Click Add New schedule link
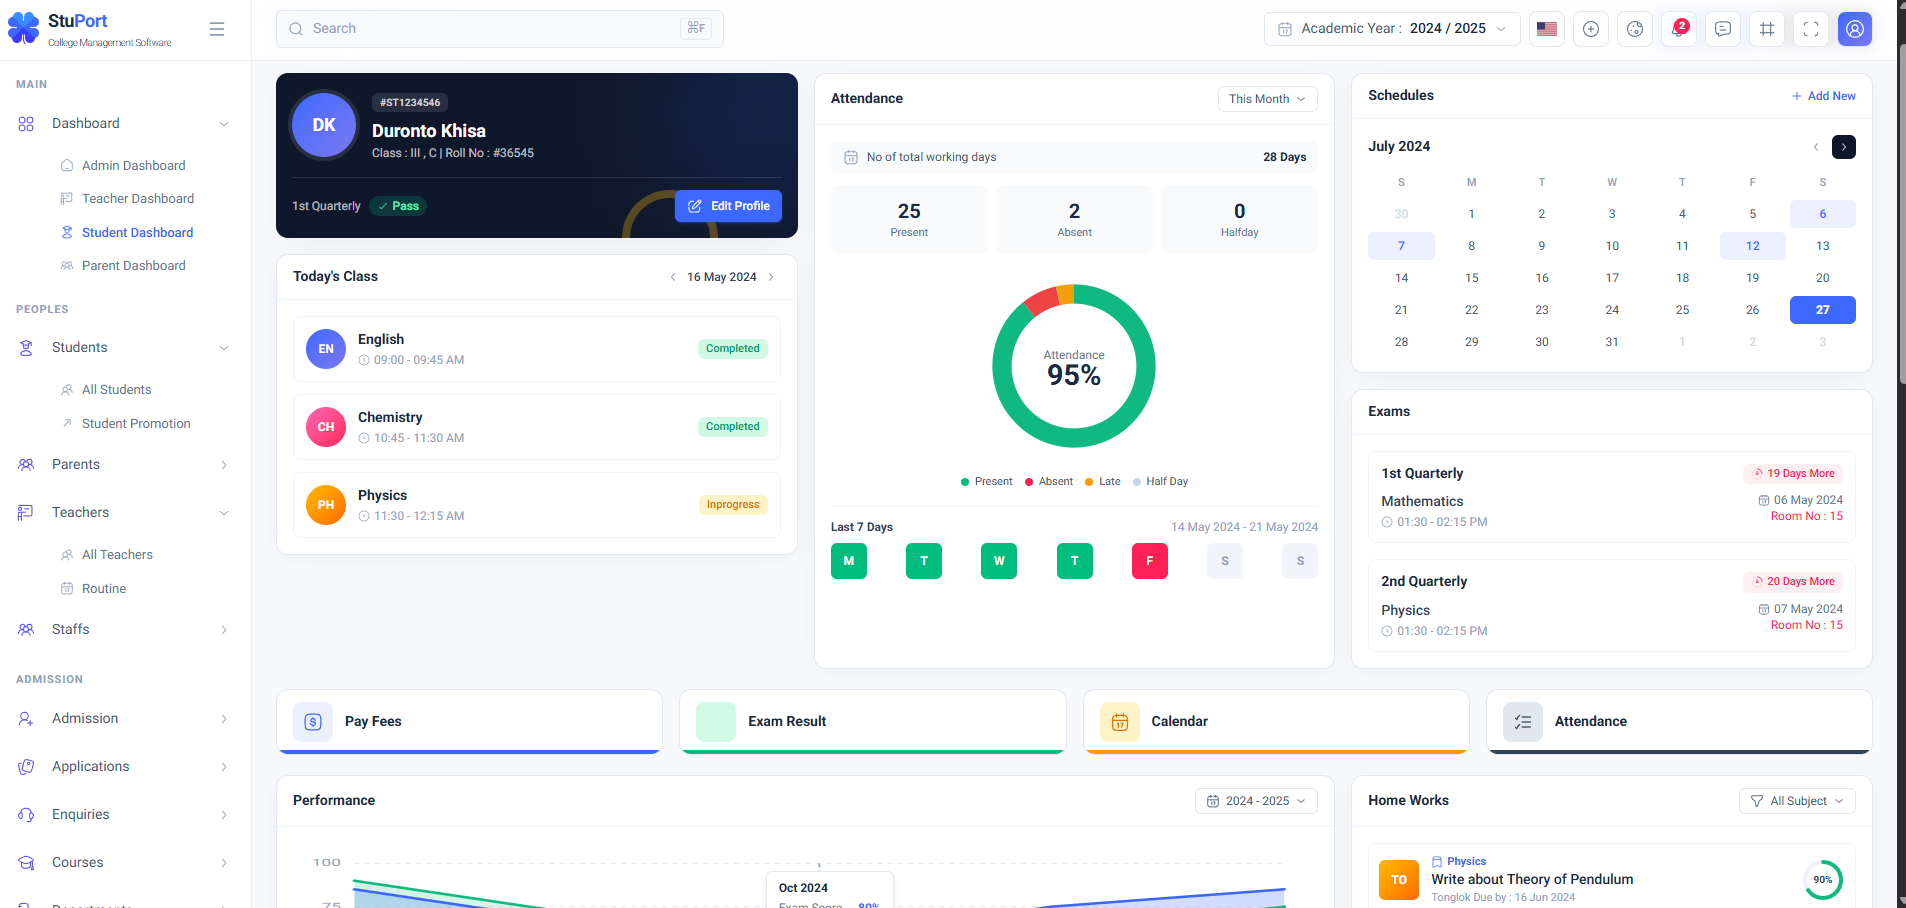This screenshot has height=908, width=1906. (x=1824, y=96)
